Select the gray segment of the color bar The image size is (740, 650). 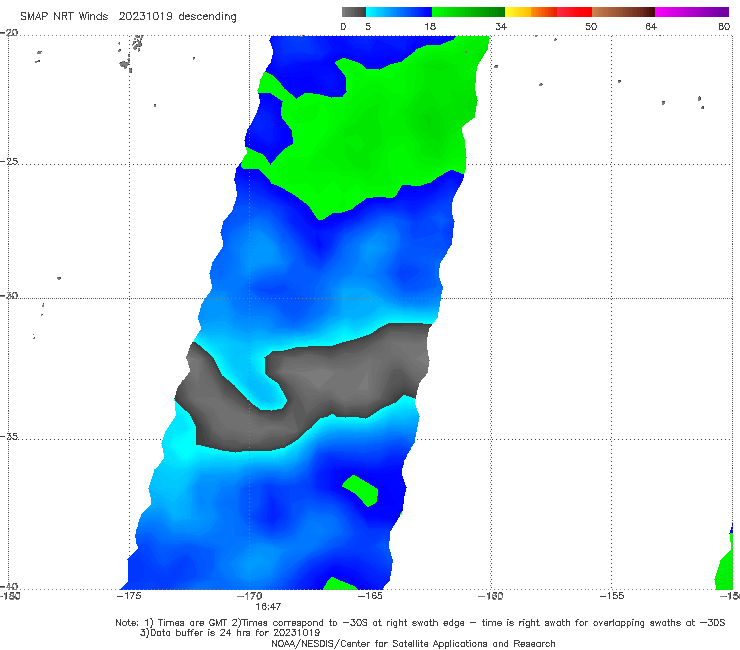(354, 12)
